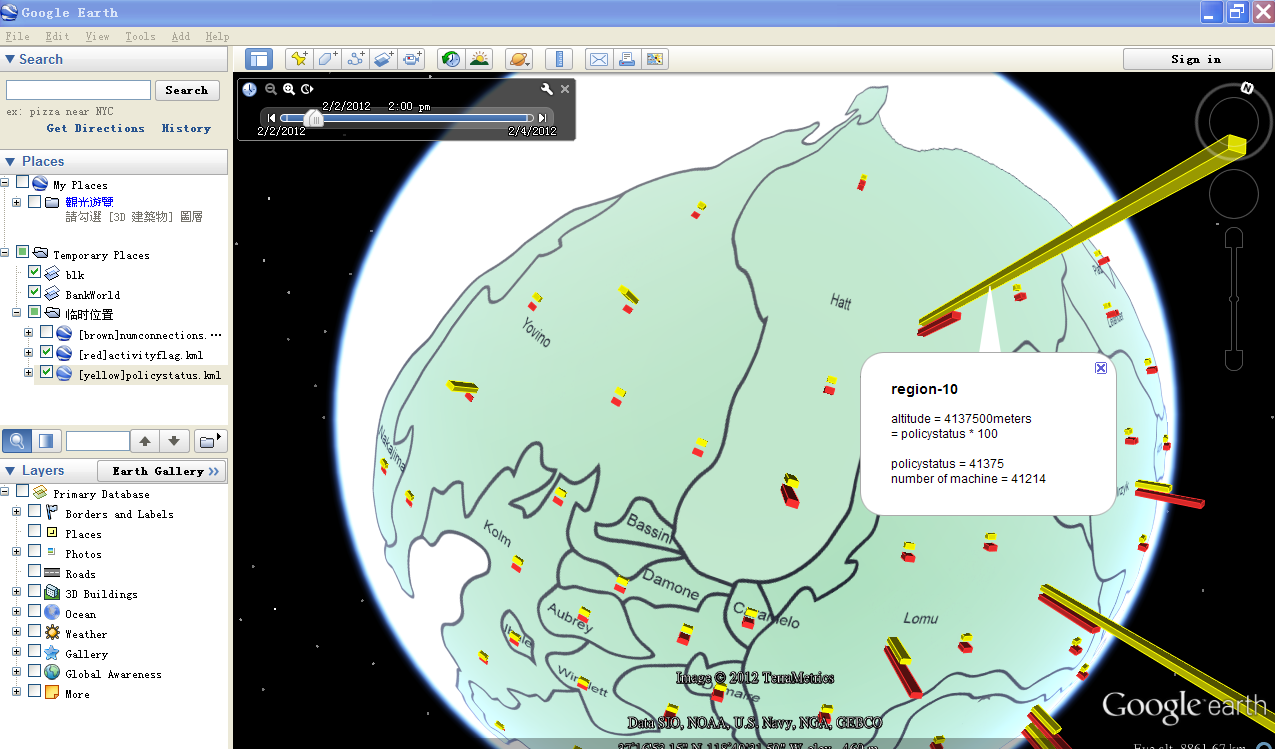Click View in Google Maps icon
The height and width of the screenshot is (749, 1275).
coord(655,59)
